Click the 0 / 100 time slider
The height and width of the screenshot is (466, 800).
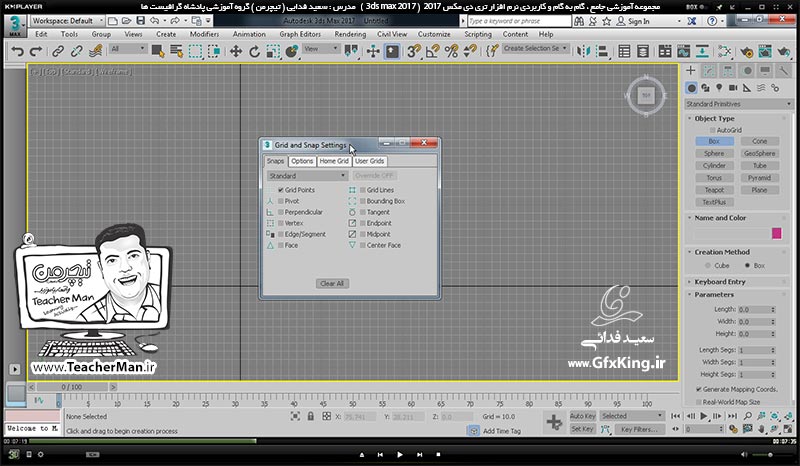pos(72,387)
